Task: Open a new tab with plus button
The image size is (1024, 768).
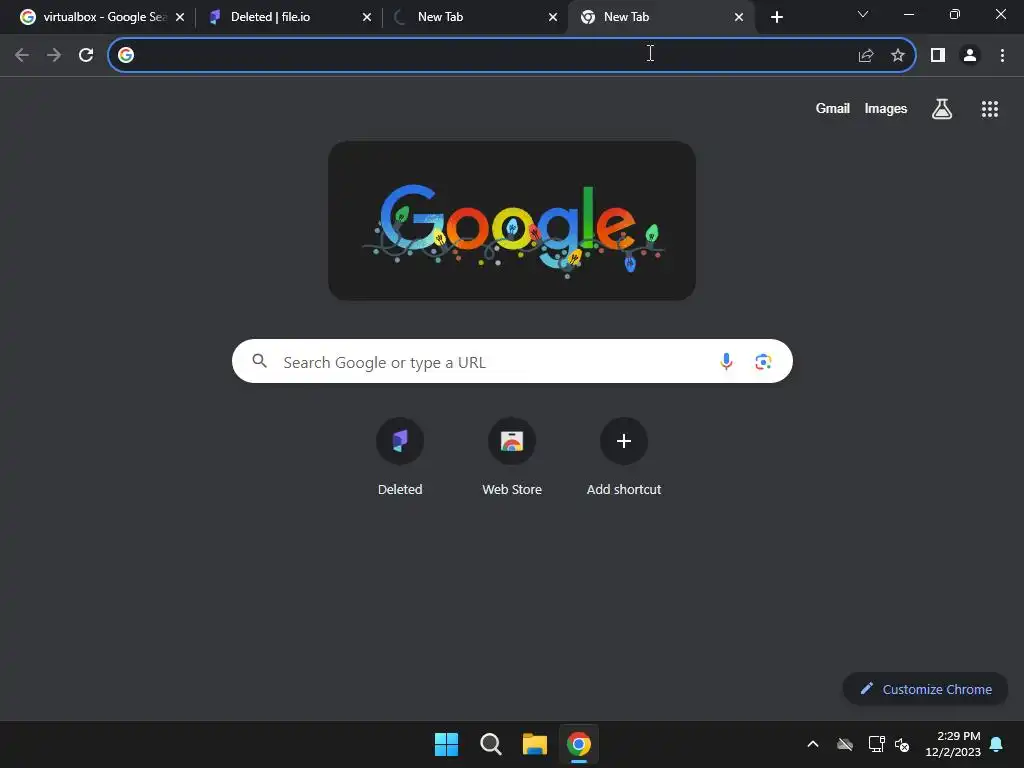Action: 776,18
